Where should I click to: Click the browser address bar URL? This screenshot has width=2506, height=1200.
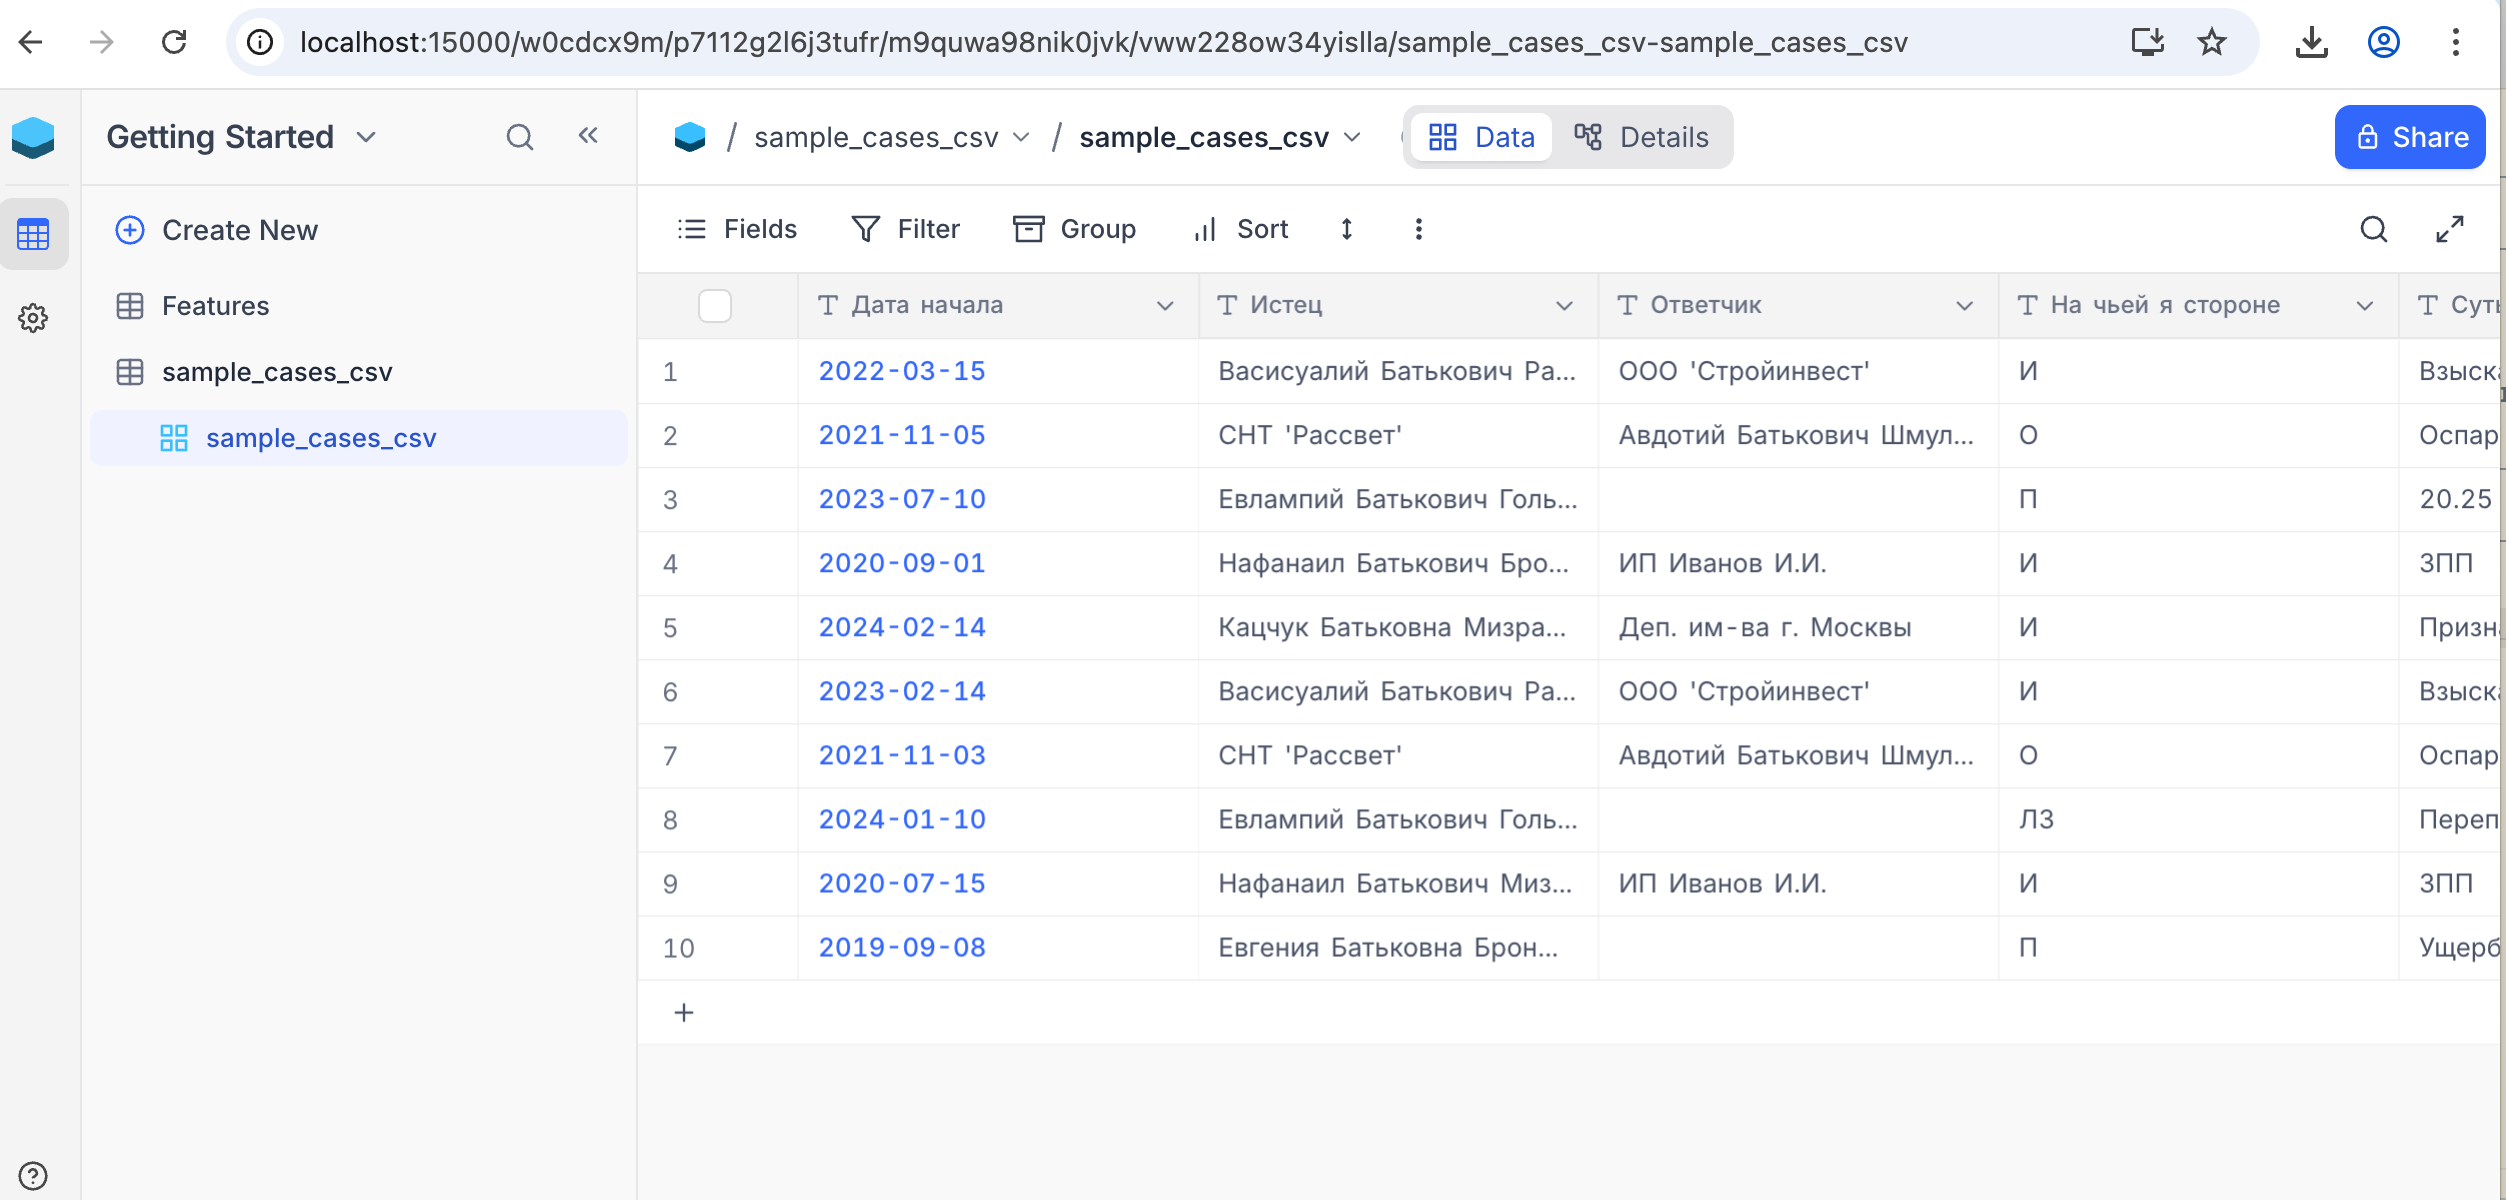[1103, 42]
